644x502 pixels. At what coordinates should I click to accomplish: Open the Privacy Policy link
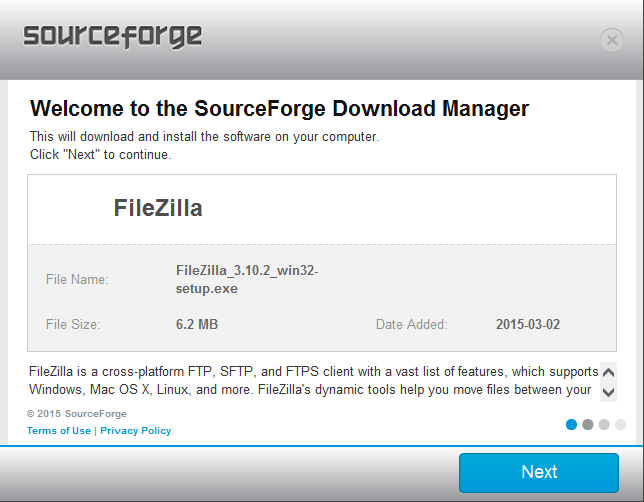(136, 431)
